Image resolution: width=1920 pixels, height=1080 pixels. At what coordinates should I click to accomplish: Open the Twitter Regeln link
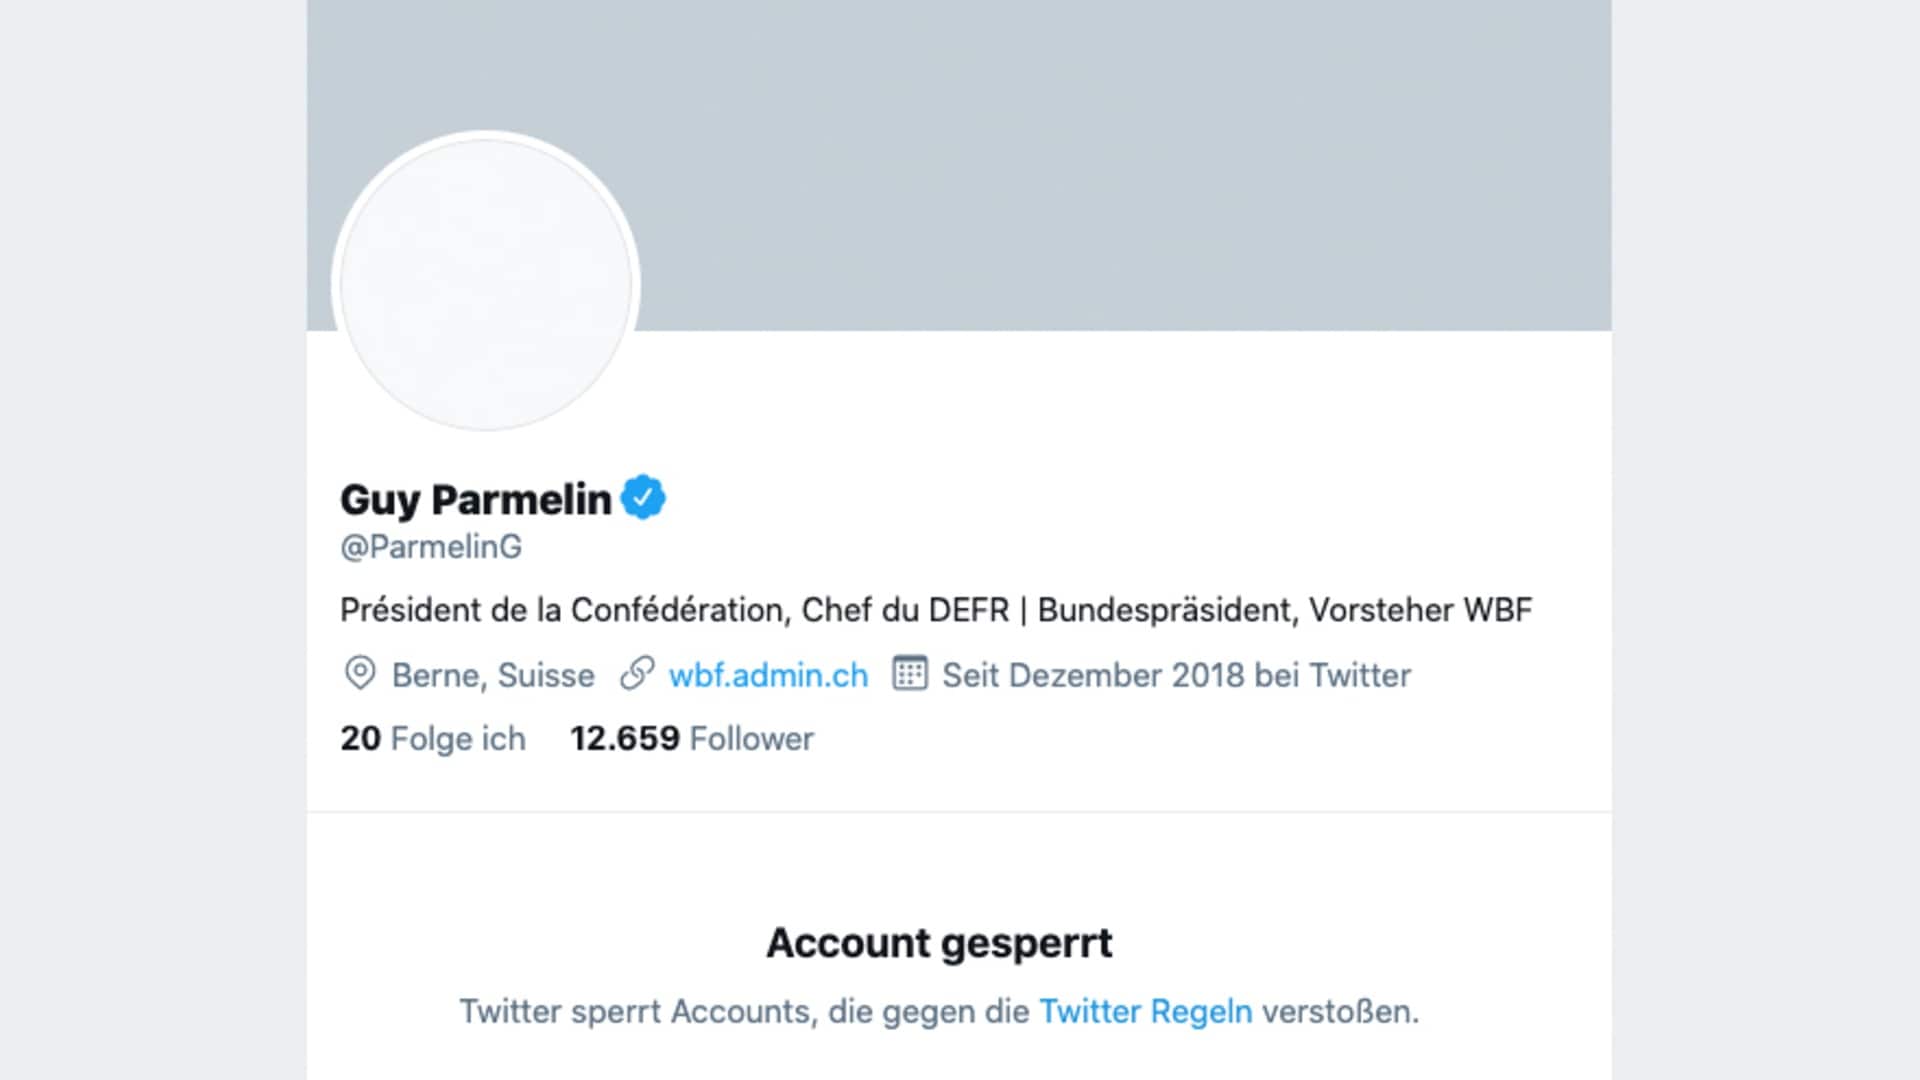pos(1146,1012)
